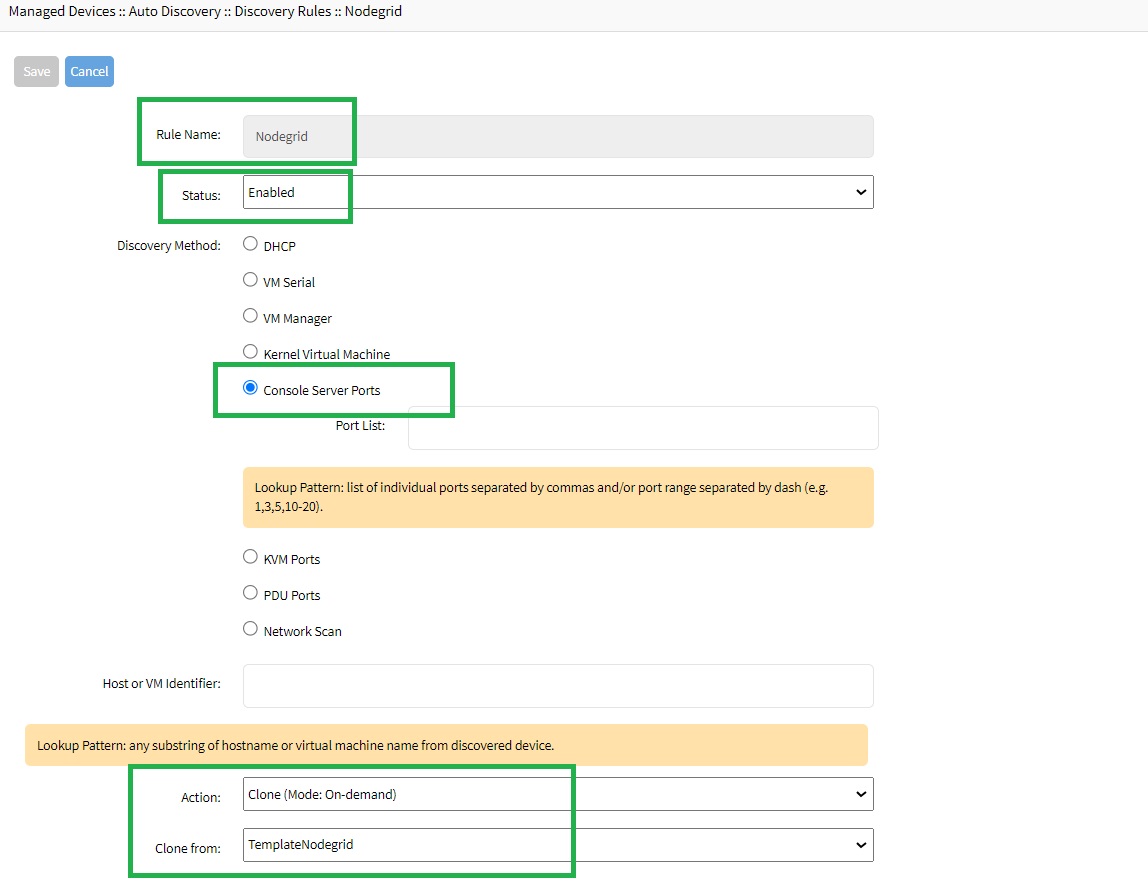Click the Action label
This screenshot has height=886, width=1148.
click(201, 797)
